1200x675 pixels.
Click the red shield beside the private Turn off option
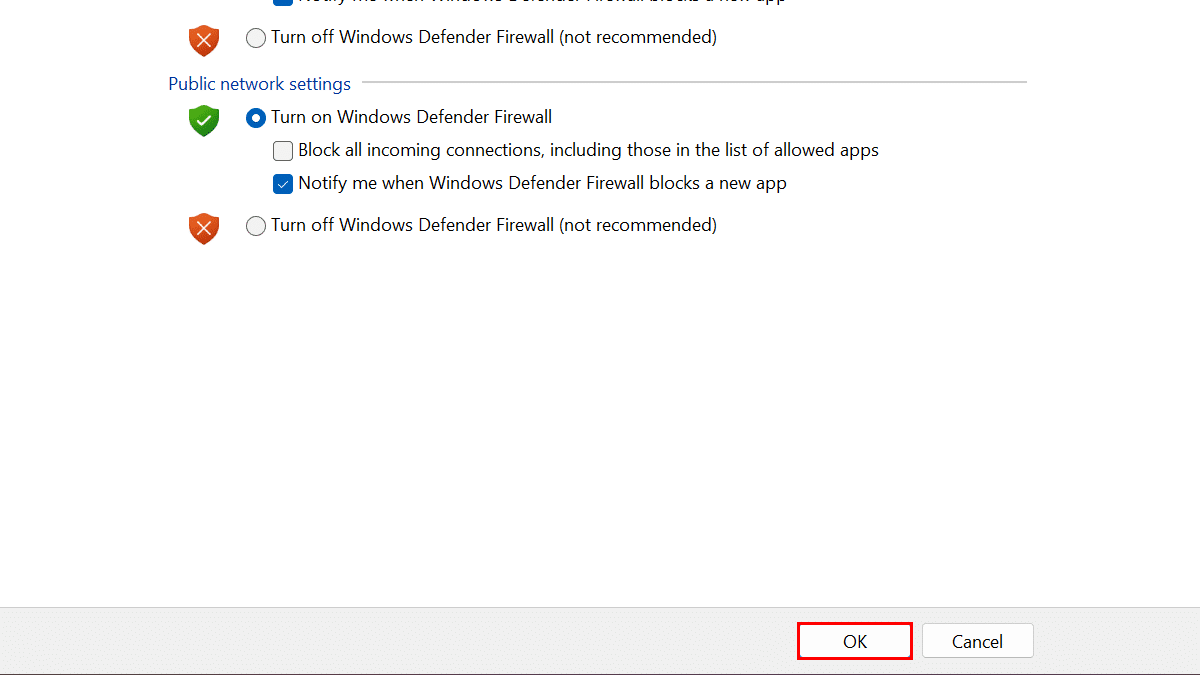203,40
